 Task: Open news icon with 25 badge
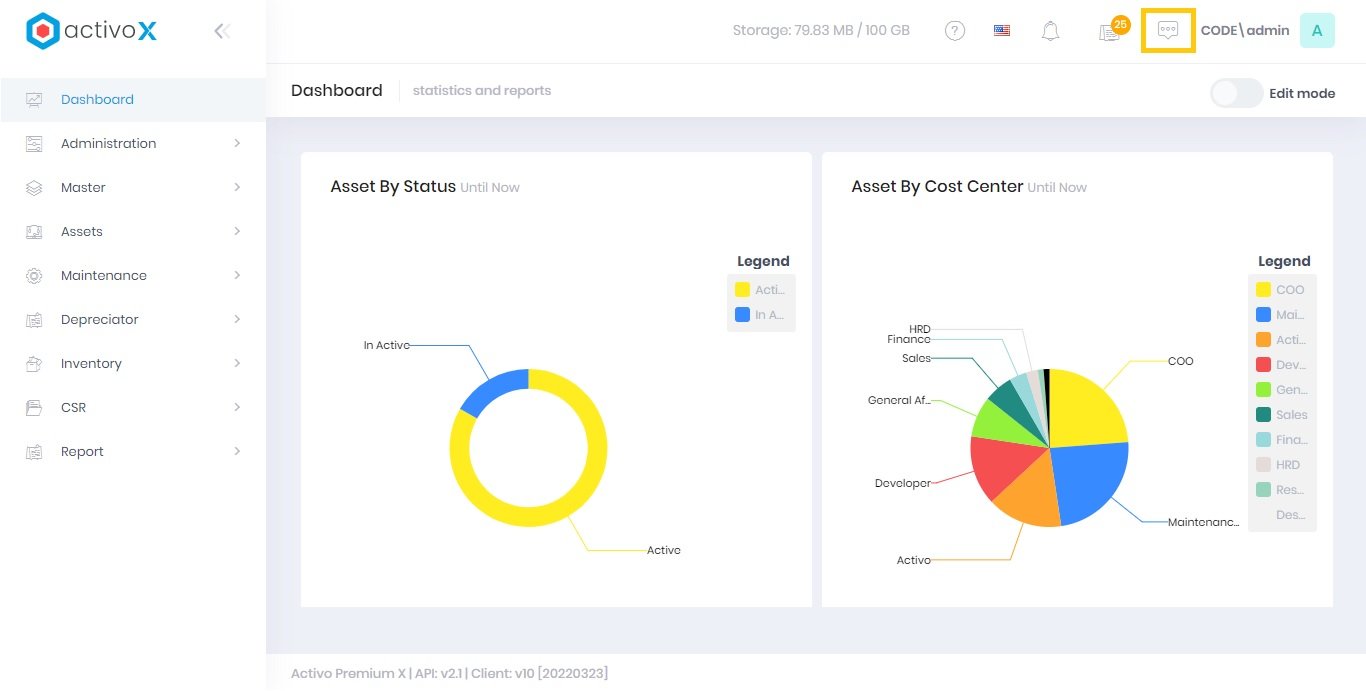(1109, 32)
